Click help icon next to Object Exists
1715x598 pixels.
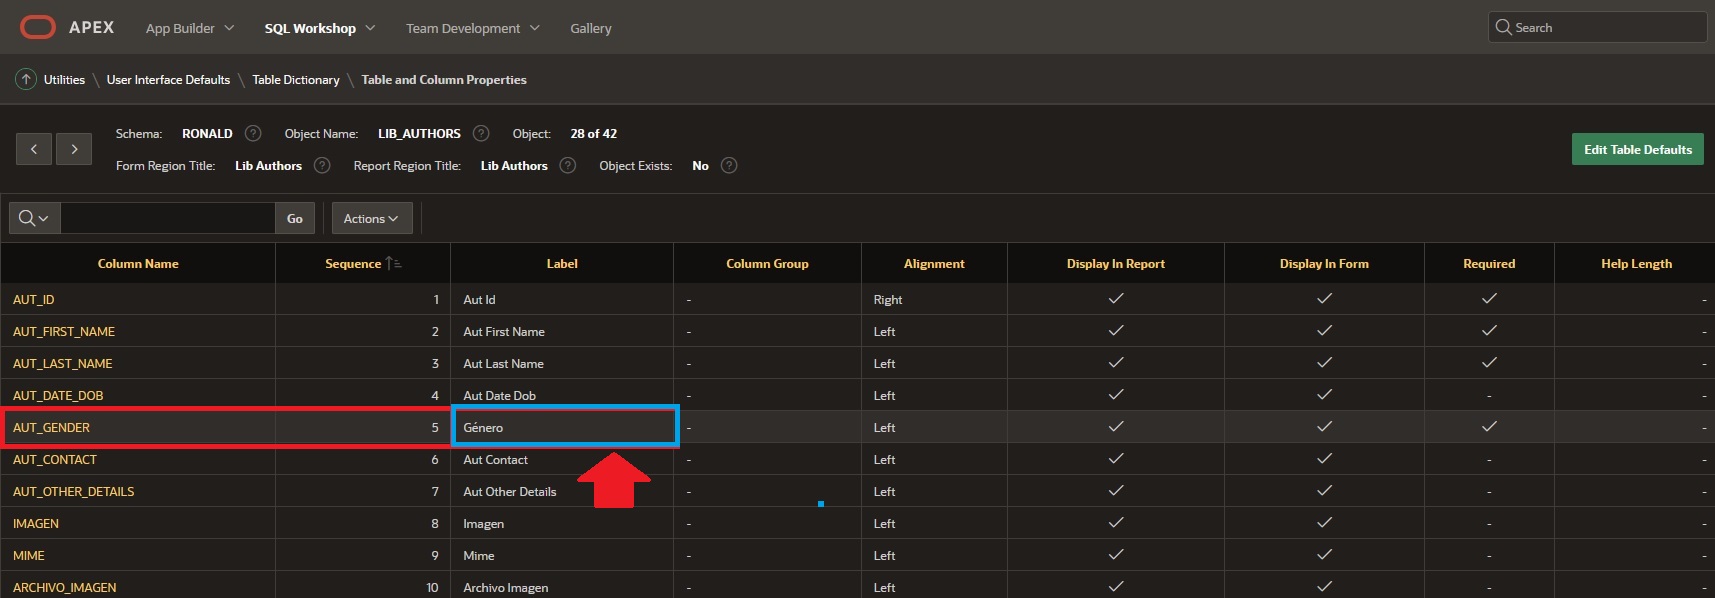point(729,165)
